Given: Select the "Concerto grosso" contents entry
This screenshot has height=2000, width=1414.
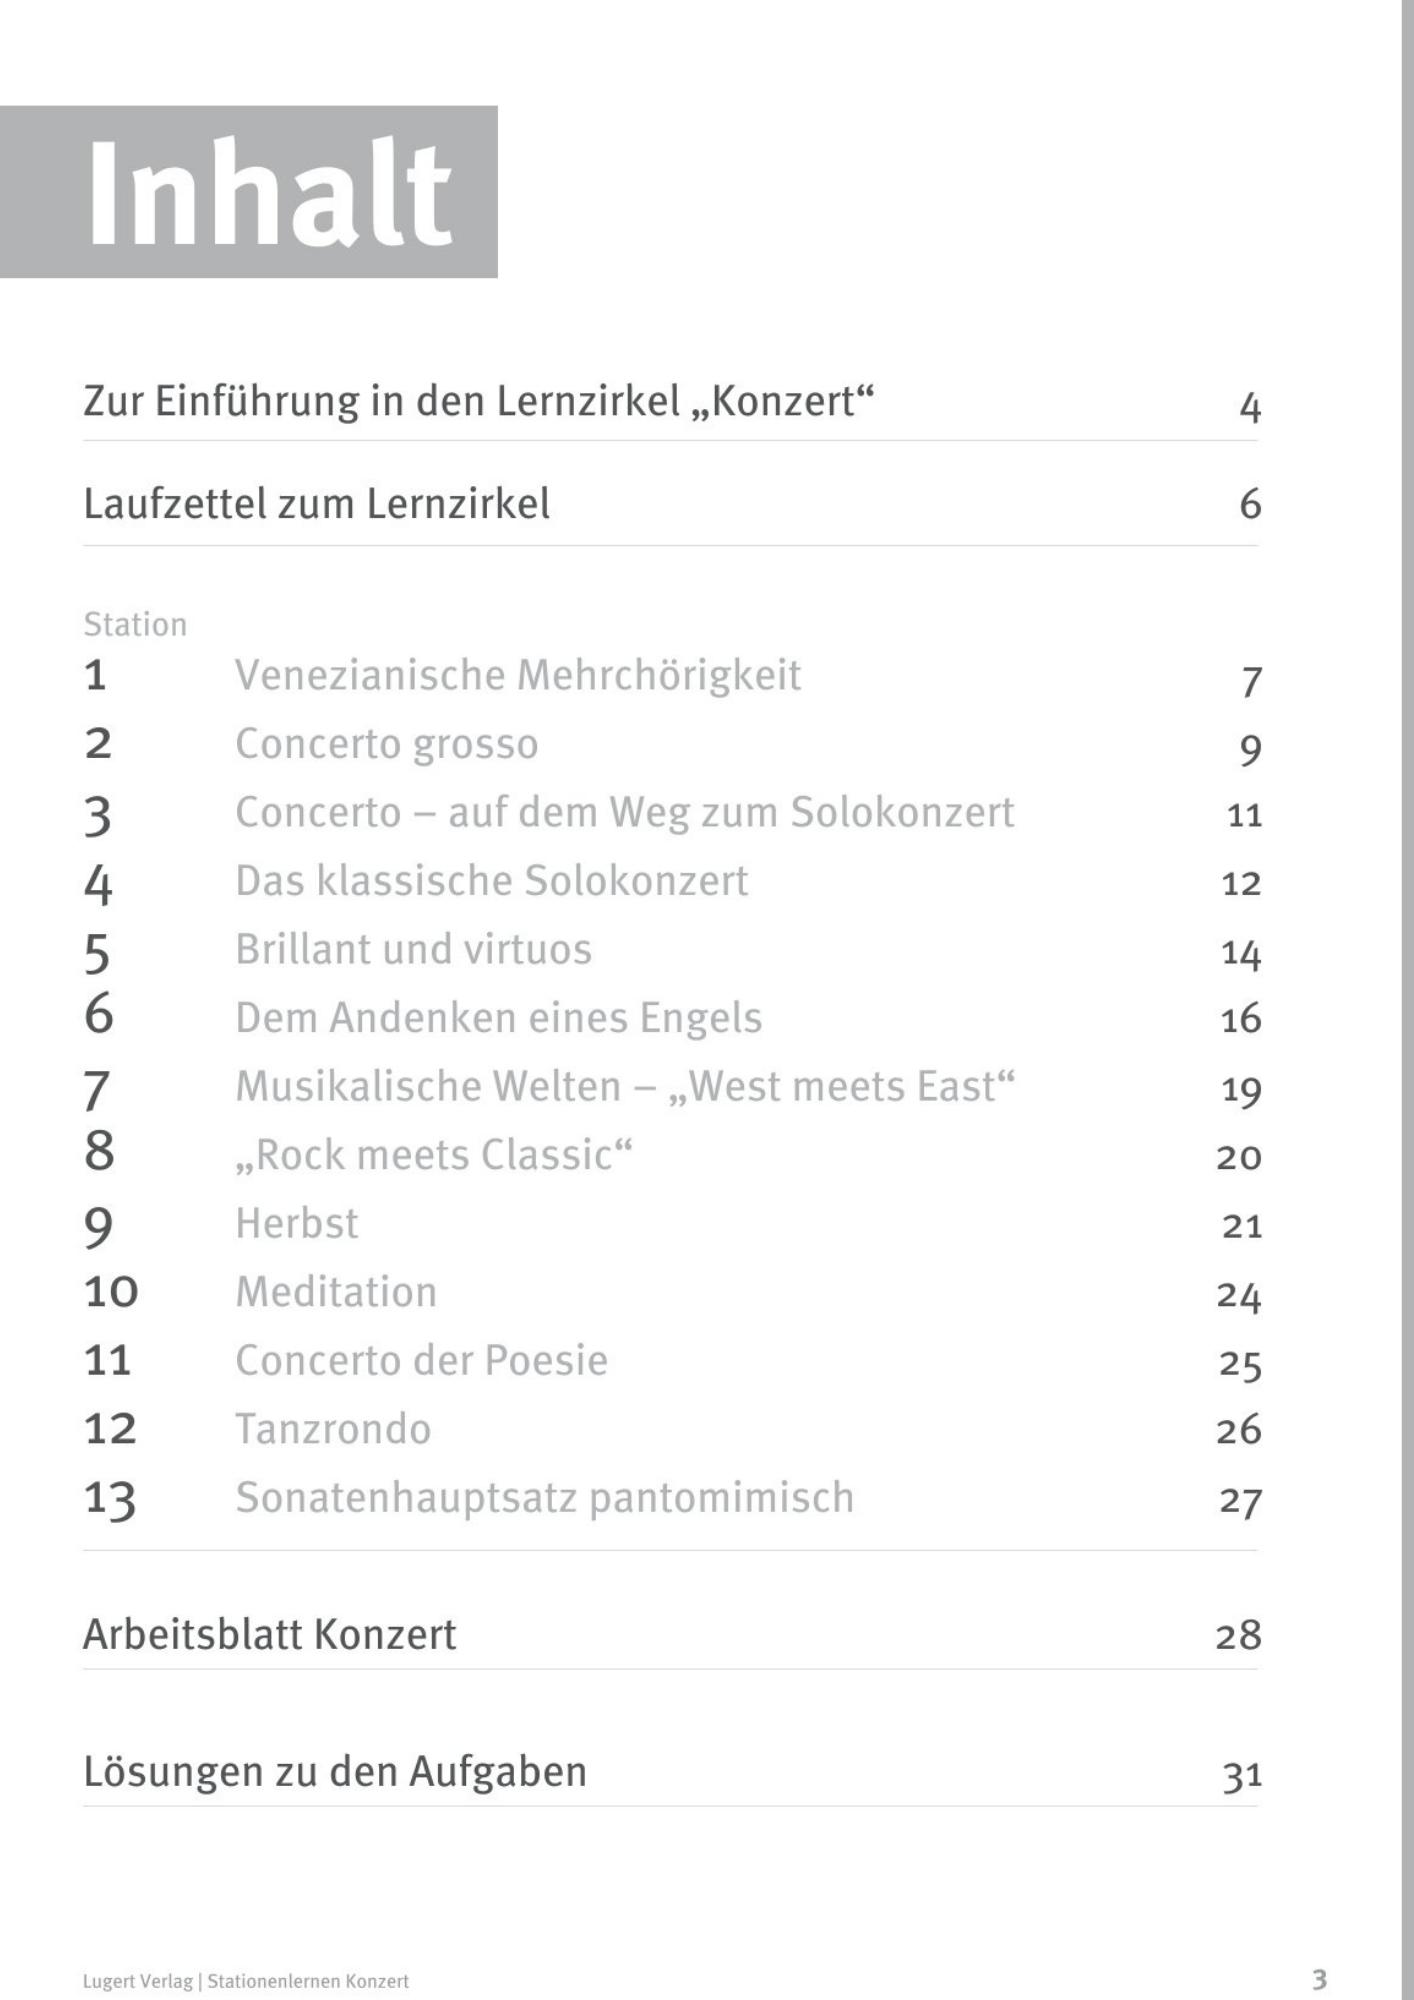Looking at the screenshot, I should [x=386, y=745].
